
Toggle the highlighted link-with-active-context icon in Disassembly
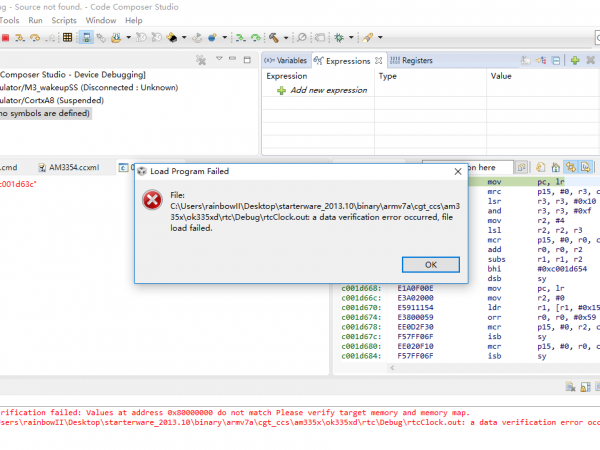569,166
